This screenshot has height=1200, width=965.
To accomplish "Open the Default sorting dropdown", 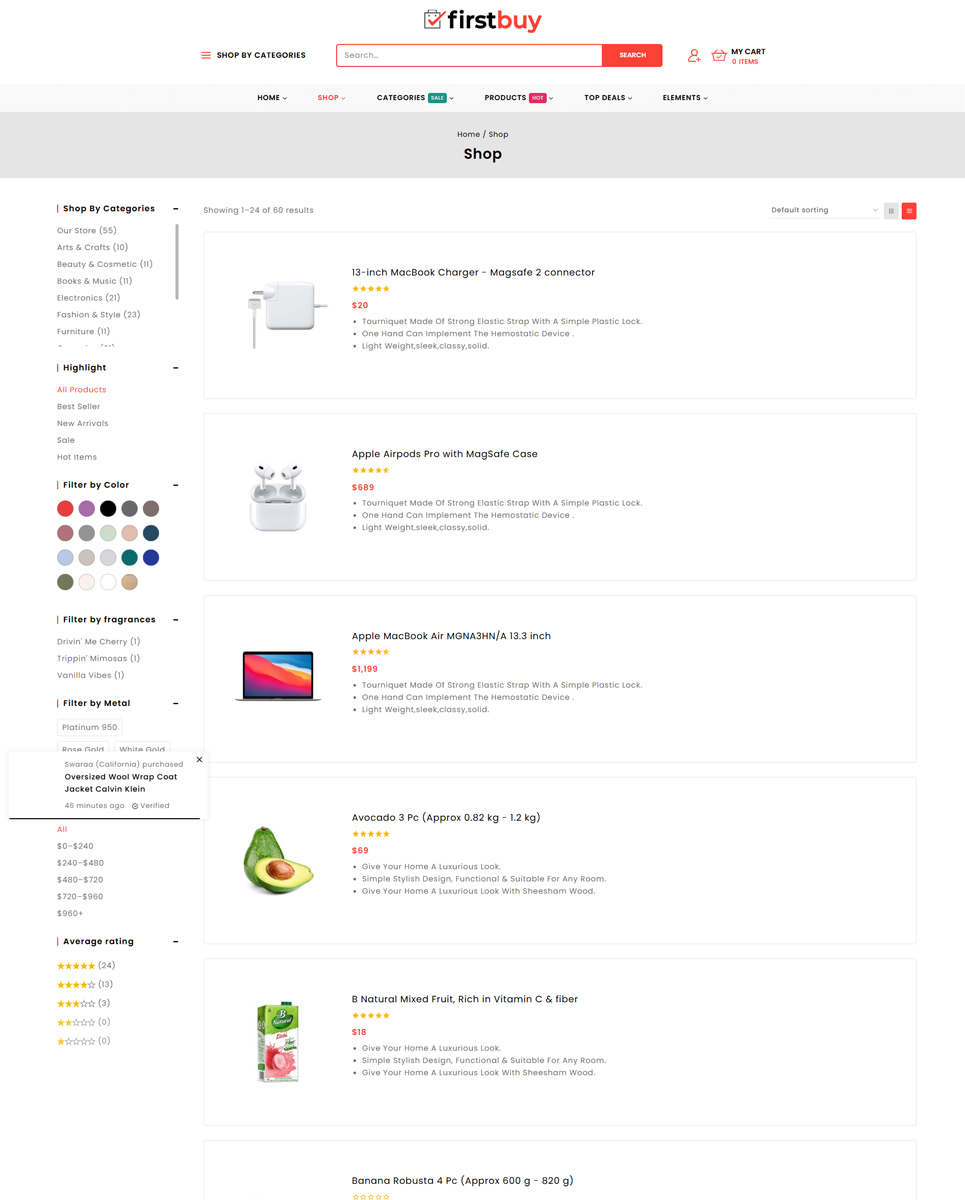I will (824, 211).
